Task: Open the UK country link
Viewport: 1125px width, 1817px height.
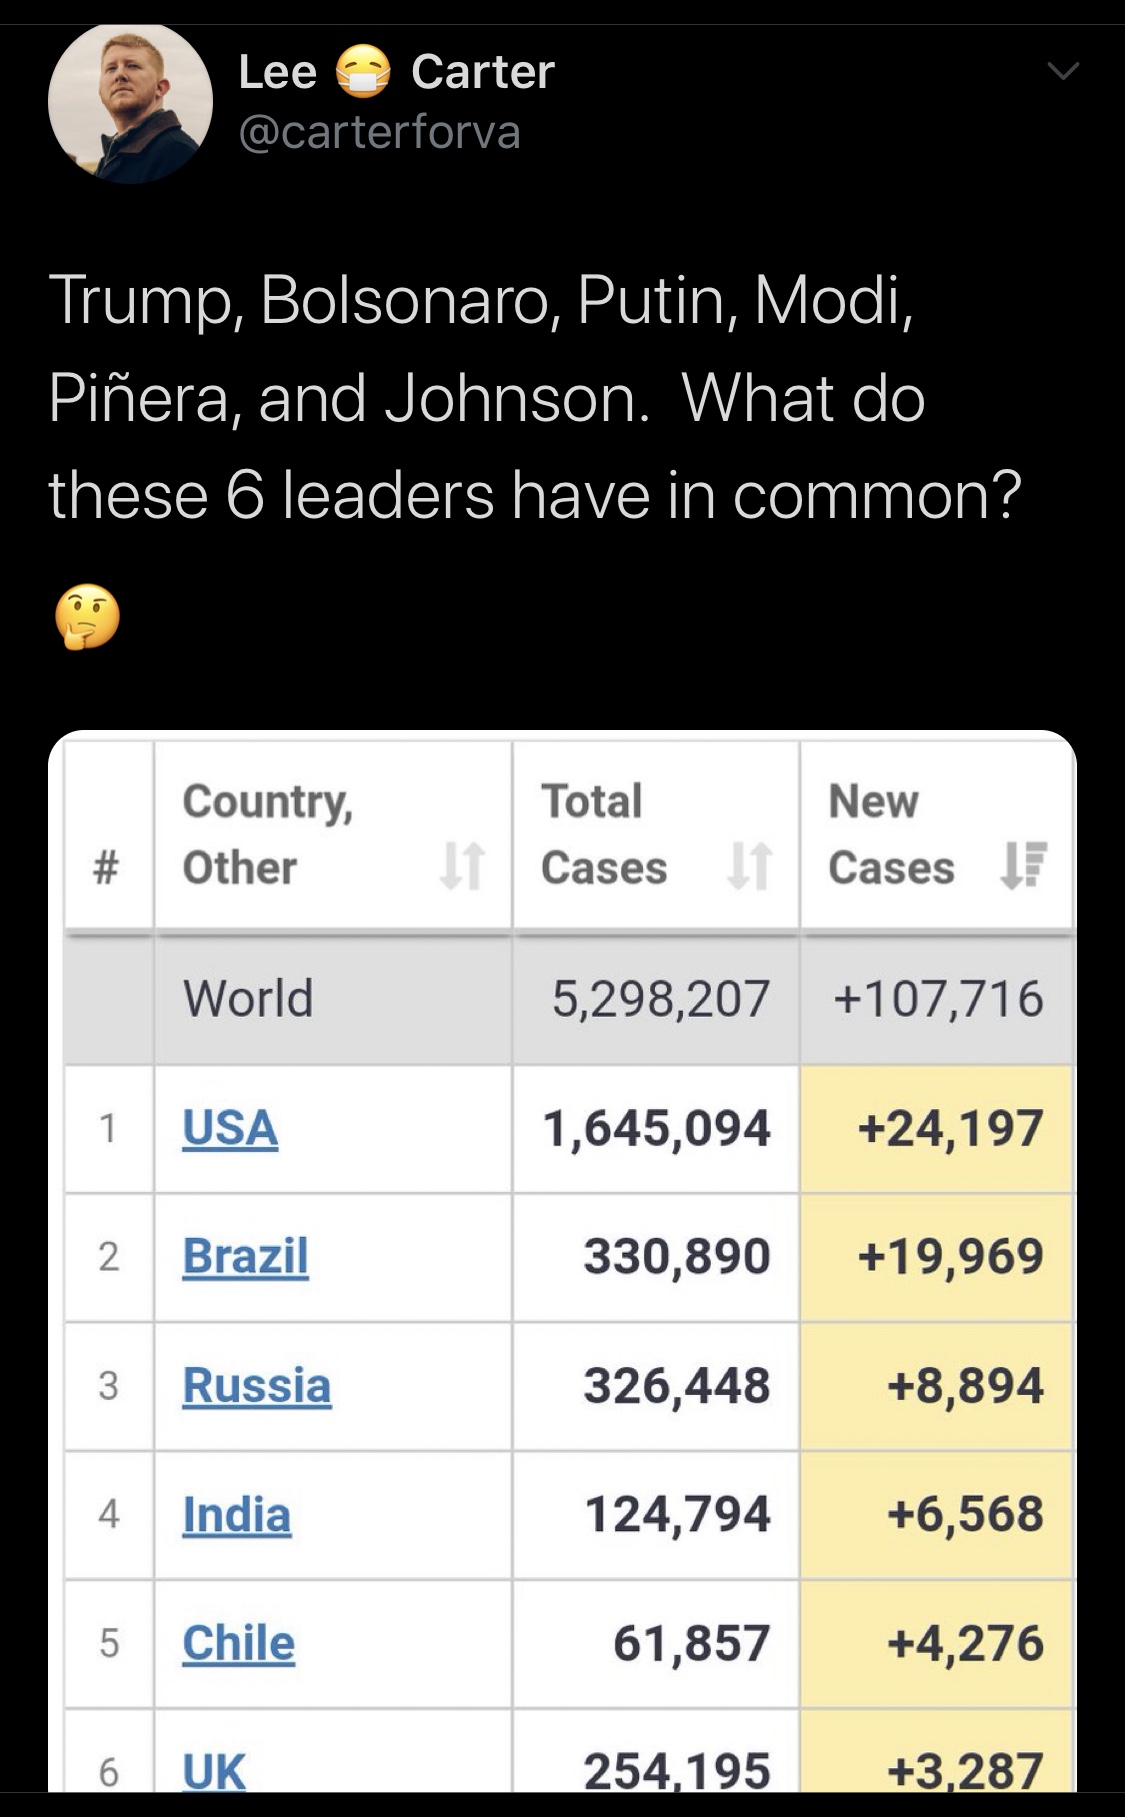Action: [214, 1770]
